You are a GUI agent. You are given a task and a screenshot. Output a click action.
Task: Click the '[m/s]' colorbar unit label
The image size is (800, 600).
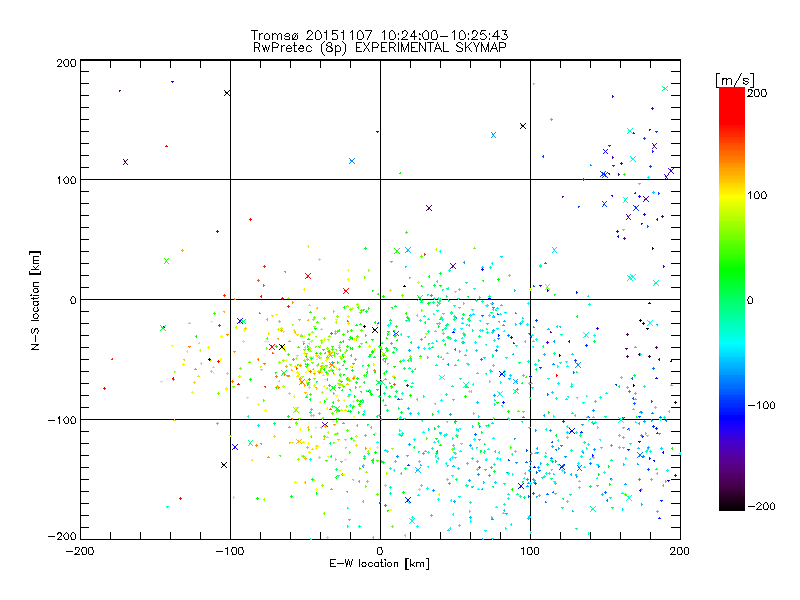[x=735, y=80]
